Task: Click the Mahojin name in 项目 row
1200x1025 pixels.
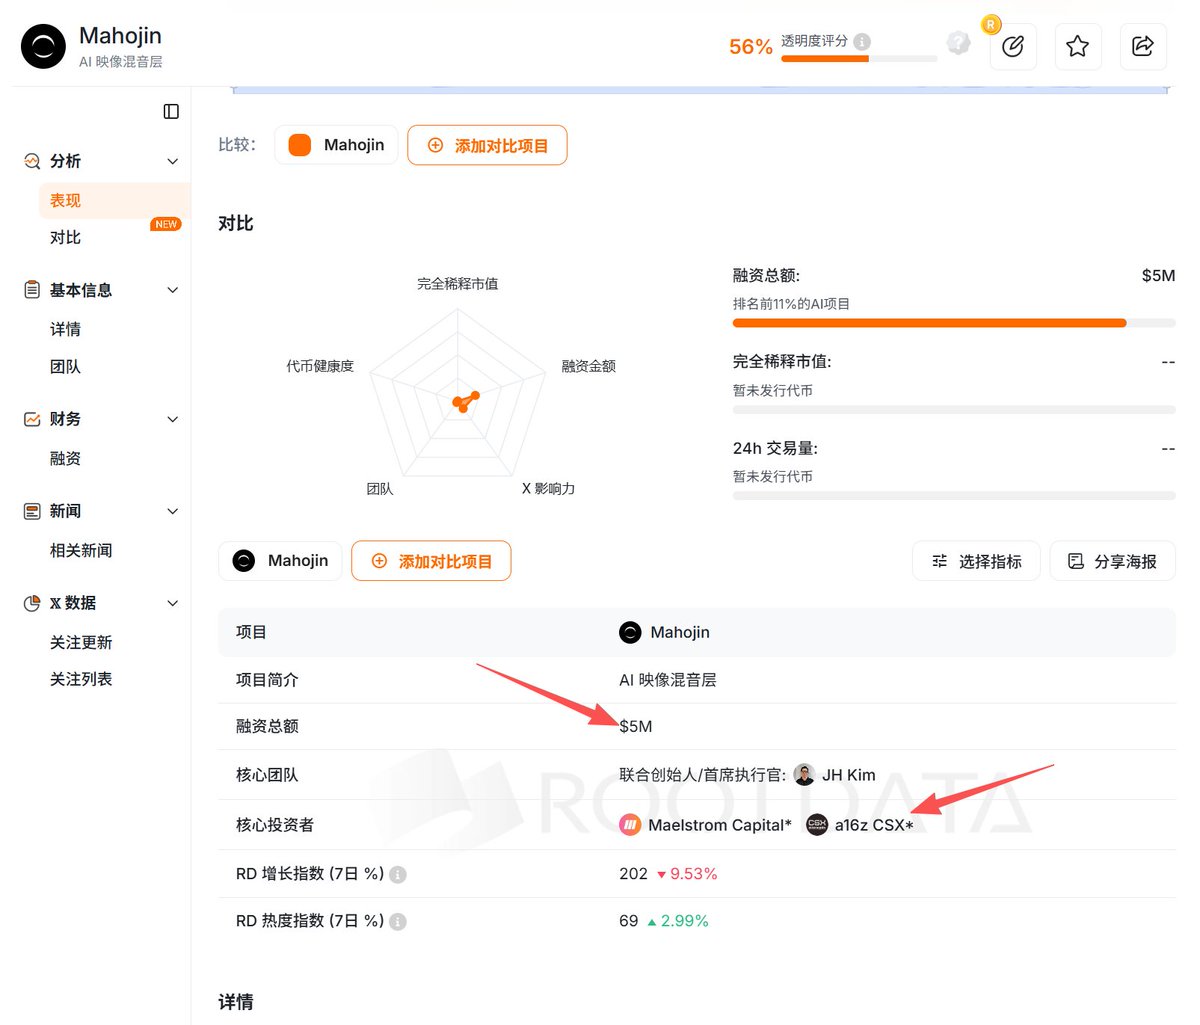Action: [680, 632]
